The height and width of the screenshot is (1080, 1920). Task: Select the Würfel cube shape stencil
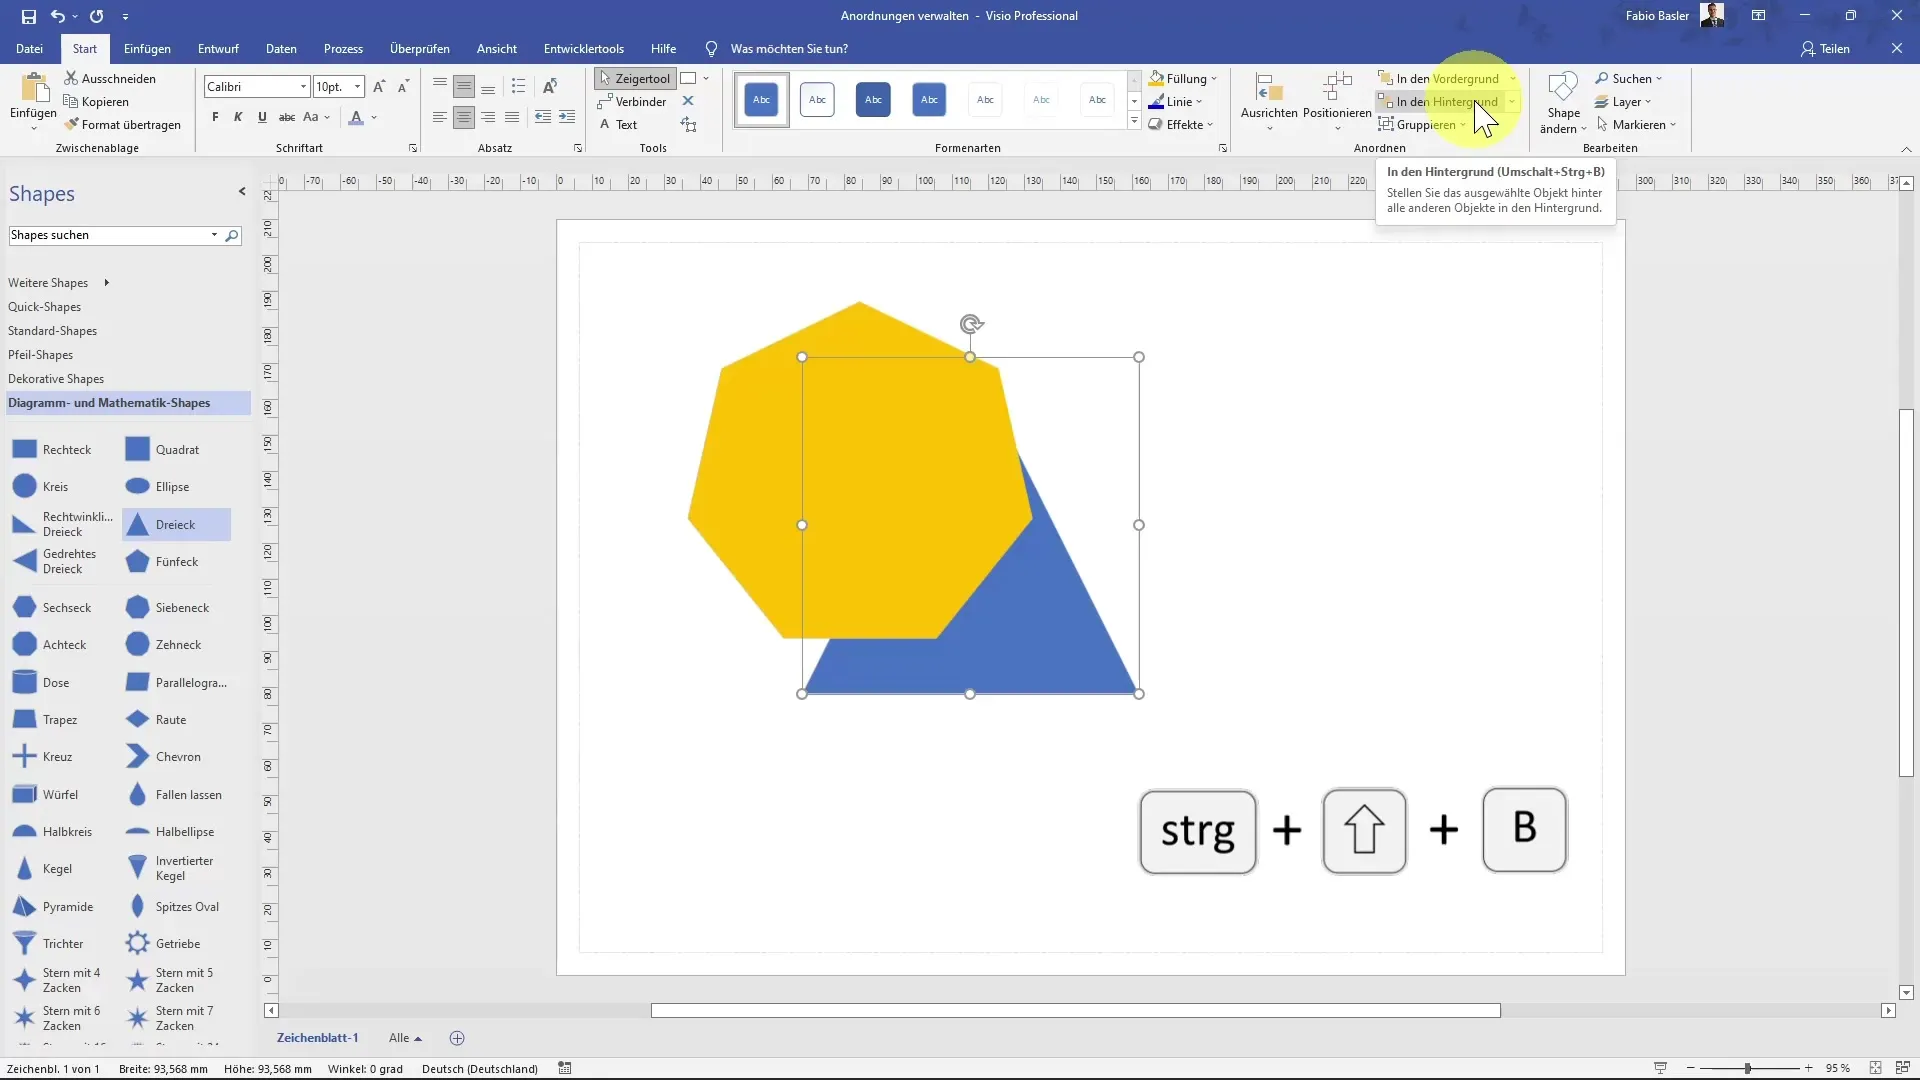click(47, 794)
